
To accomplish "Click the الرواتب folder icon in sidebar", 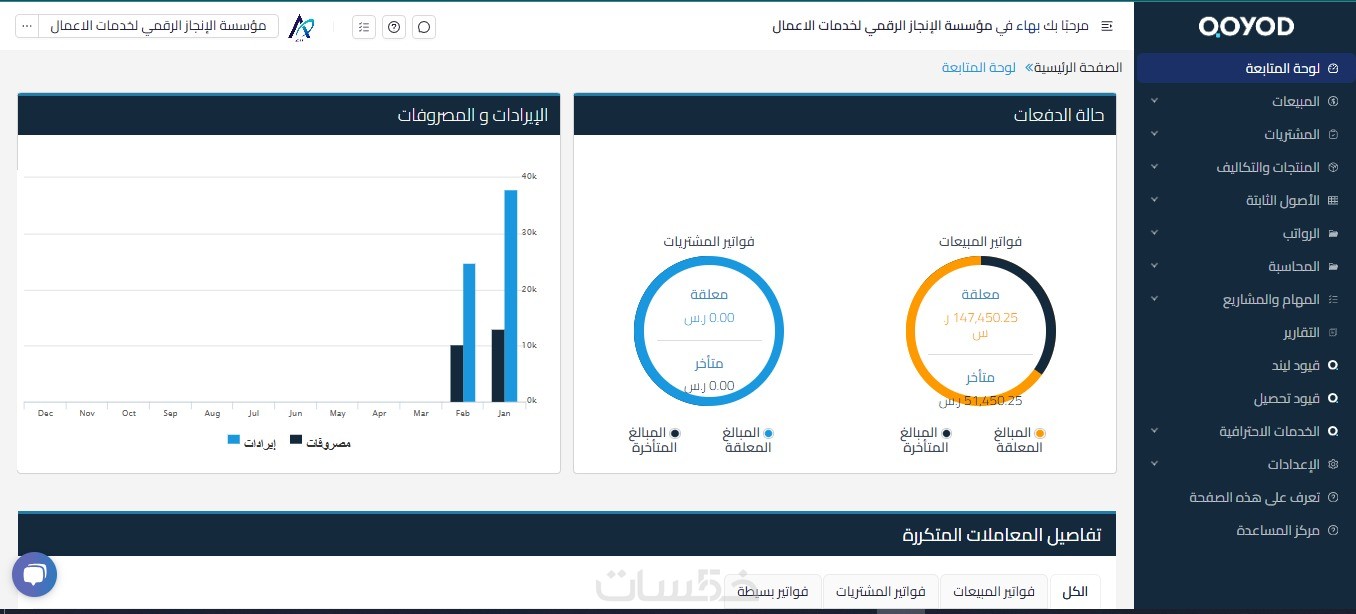I will (x=1332, y=233).
